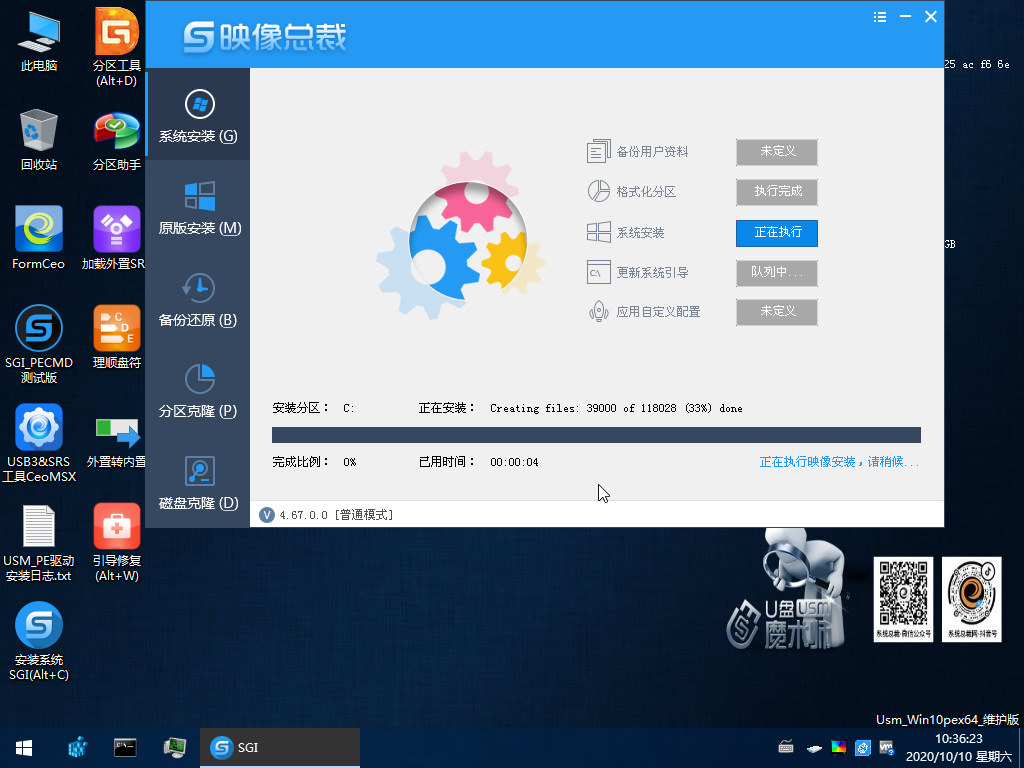Select 系统安装 in the sidebar
Image resolution: width=1024 pixels, height=768 pixels.
click(198, 115)
